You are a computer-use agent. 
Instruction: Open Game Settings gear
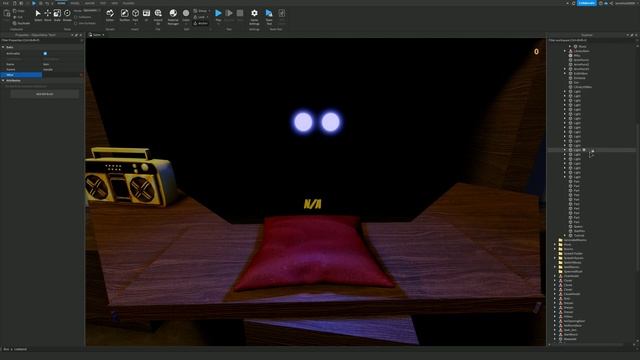pyautogui.click(x=254, y=13)
